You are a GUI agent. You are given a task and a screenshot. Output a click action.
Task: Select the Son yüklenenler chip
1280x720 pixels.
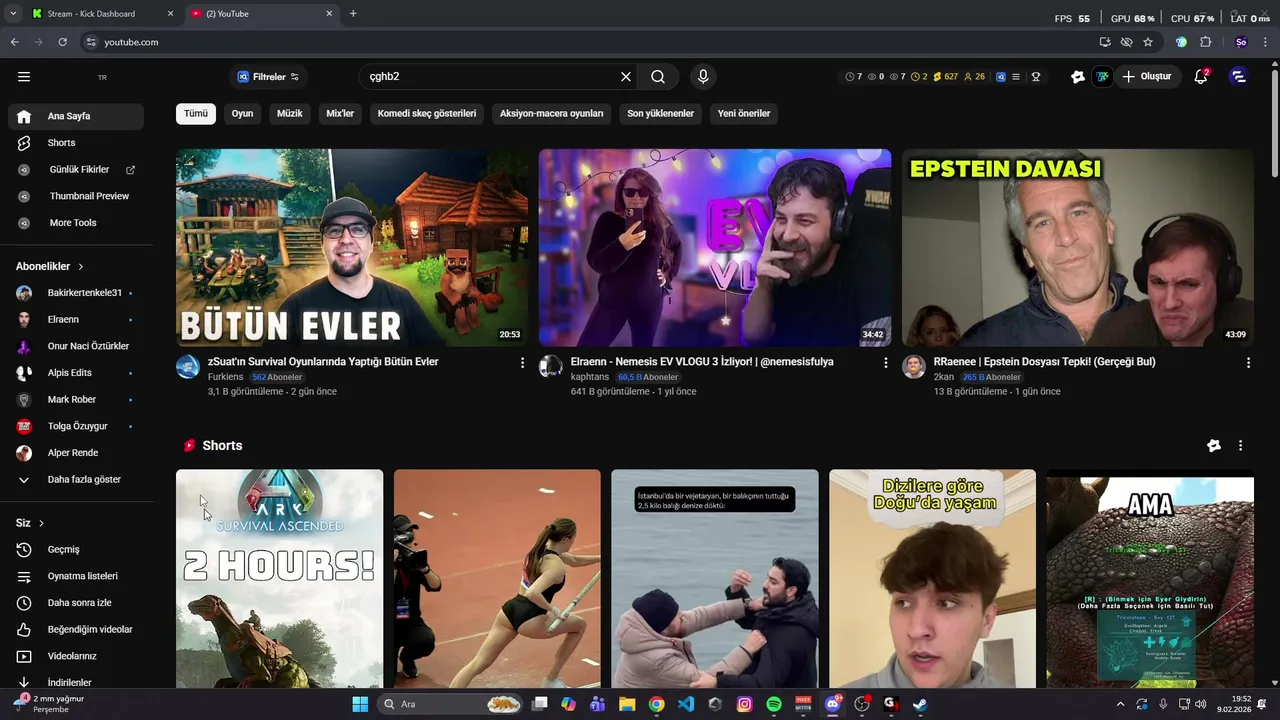click(660, 114)
